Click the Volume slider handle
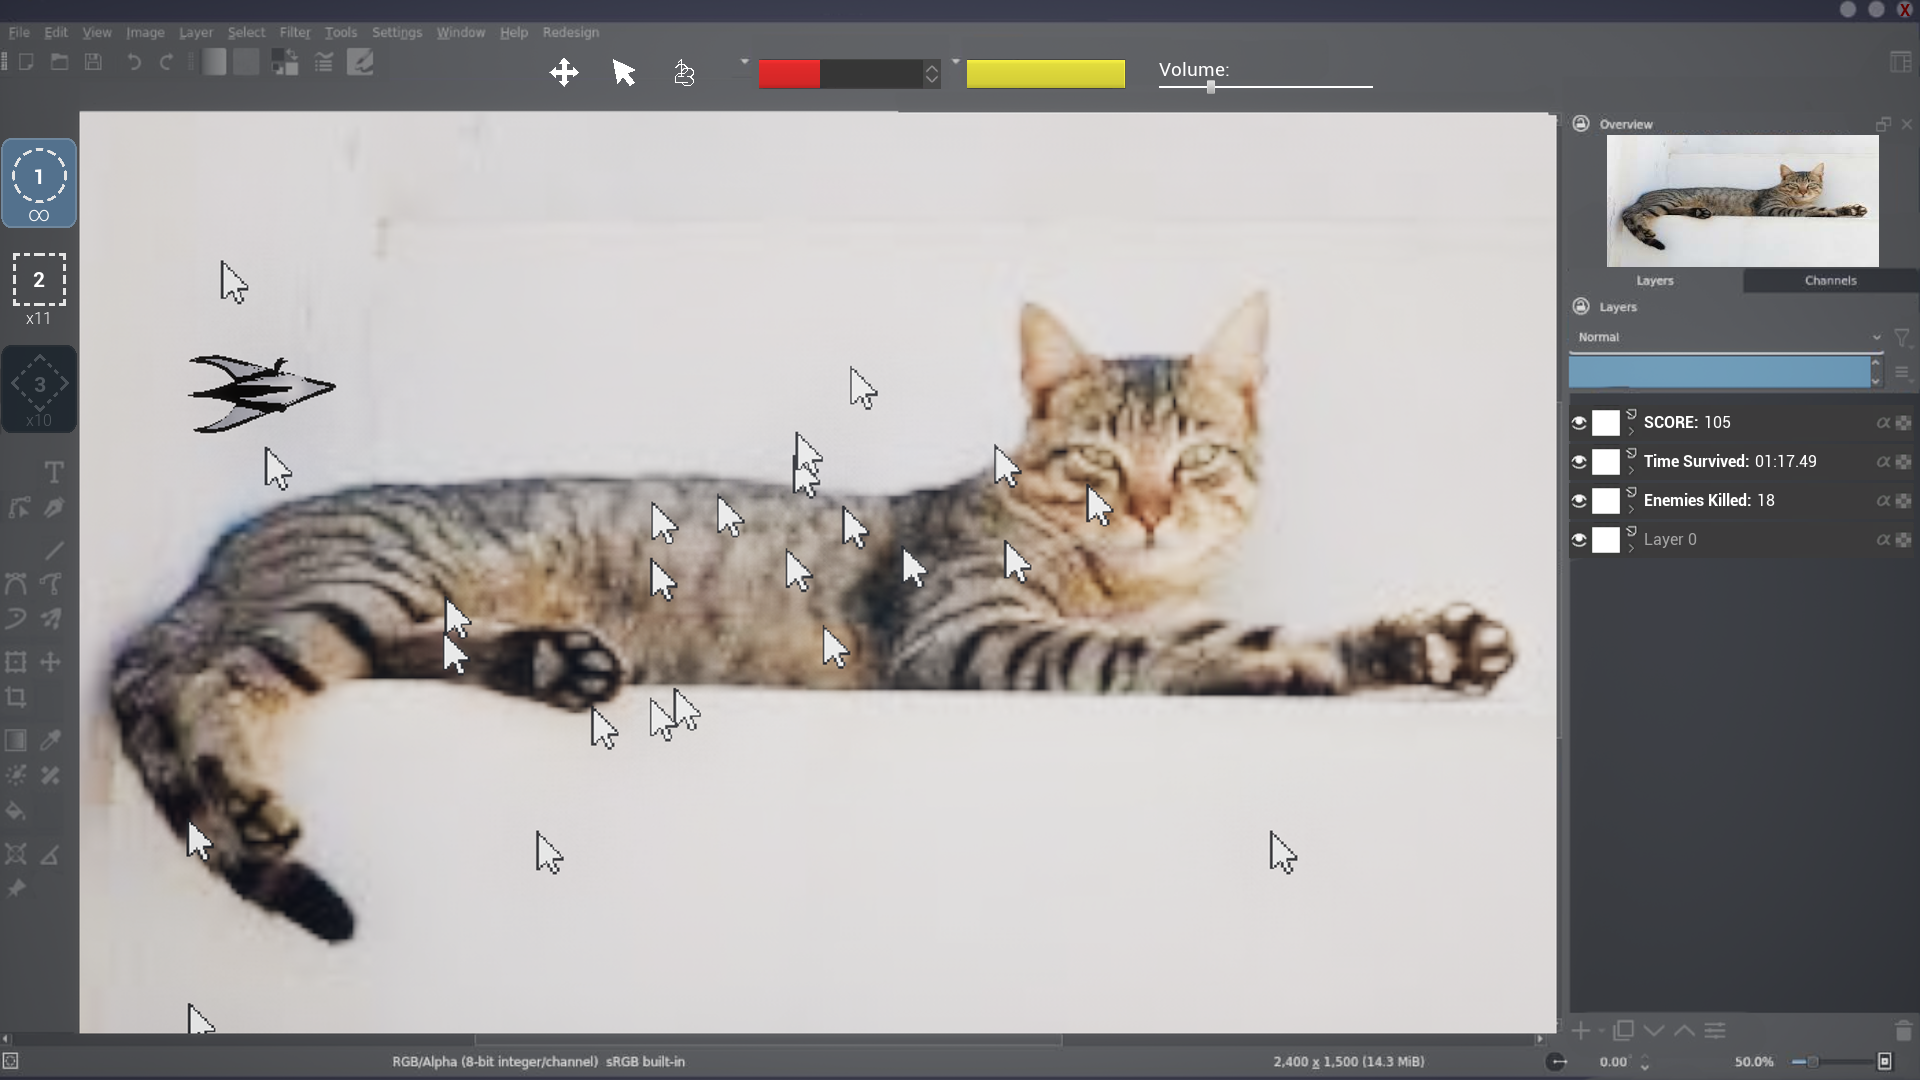 click(x=1211, y=87)
